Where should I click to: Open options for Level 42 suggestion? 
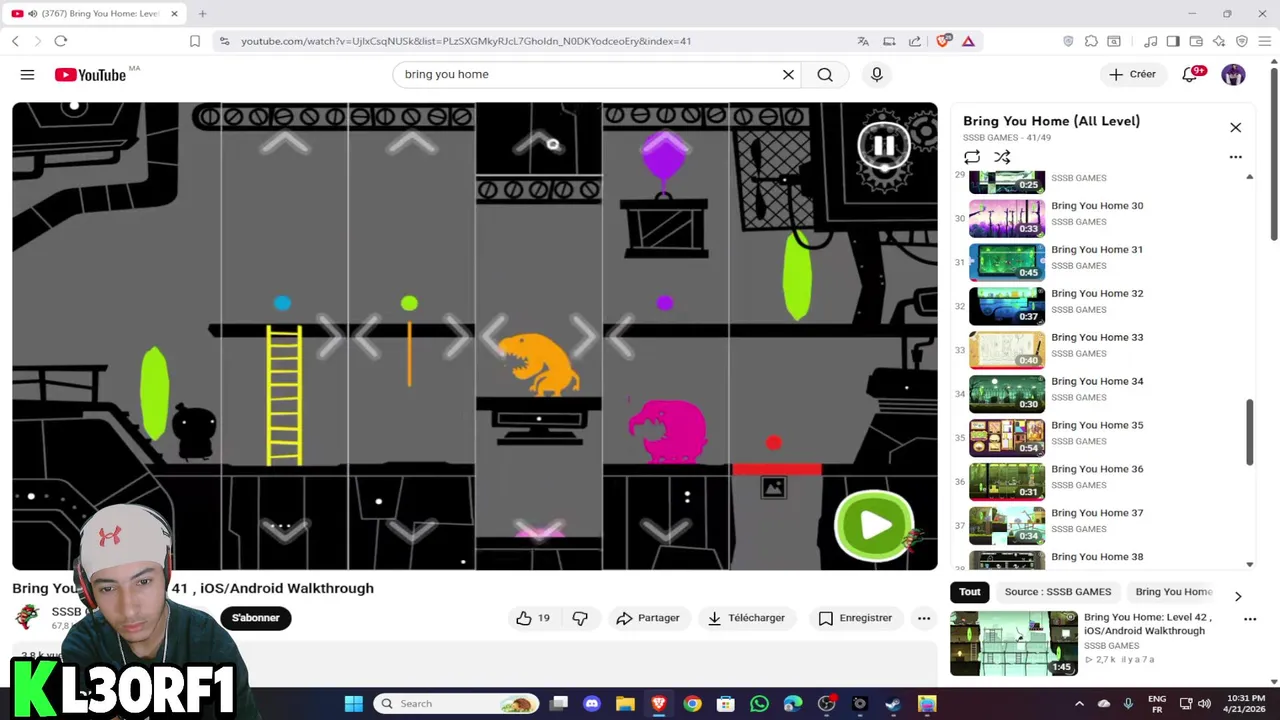pyautogui.click(x=1250, y=619)
